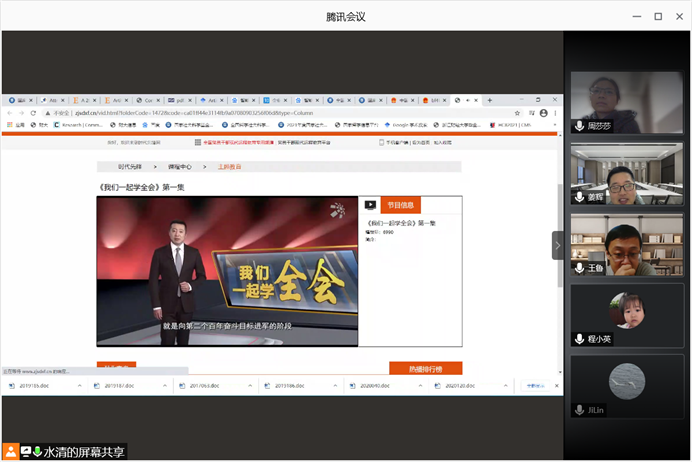
Task: Select the 节目信息 tab
Action: pos(400,205)
